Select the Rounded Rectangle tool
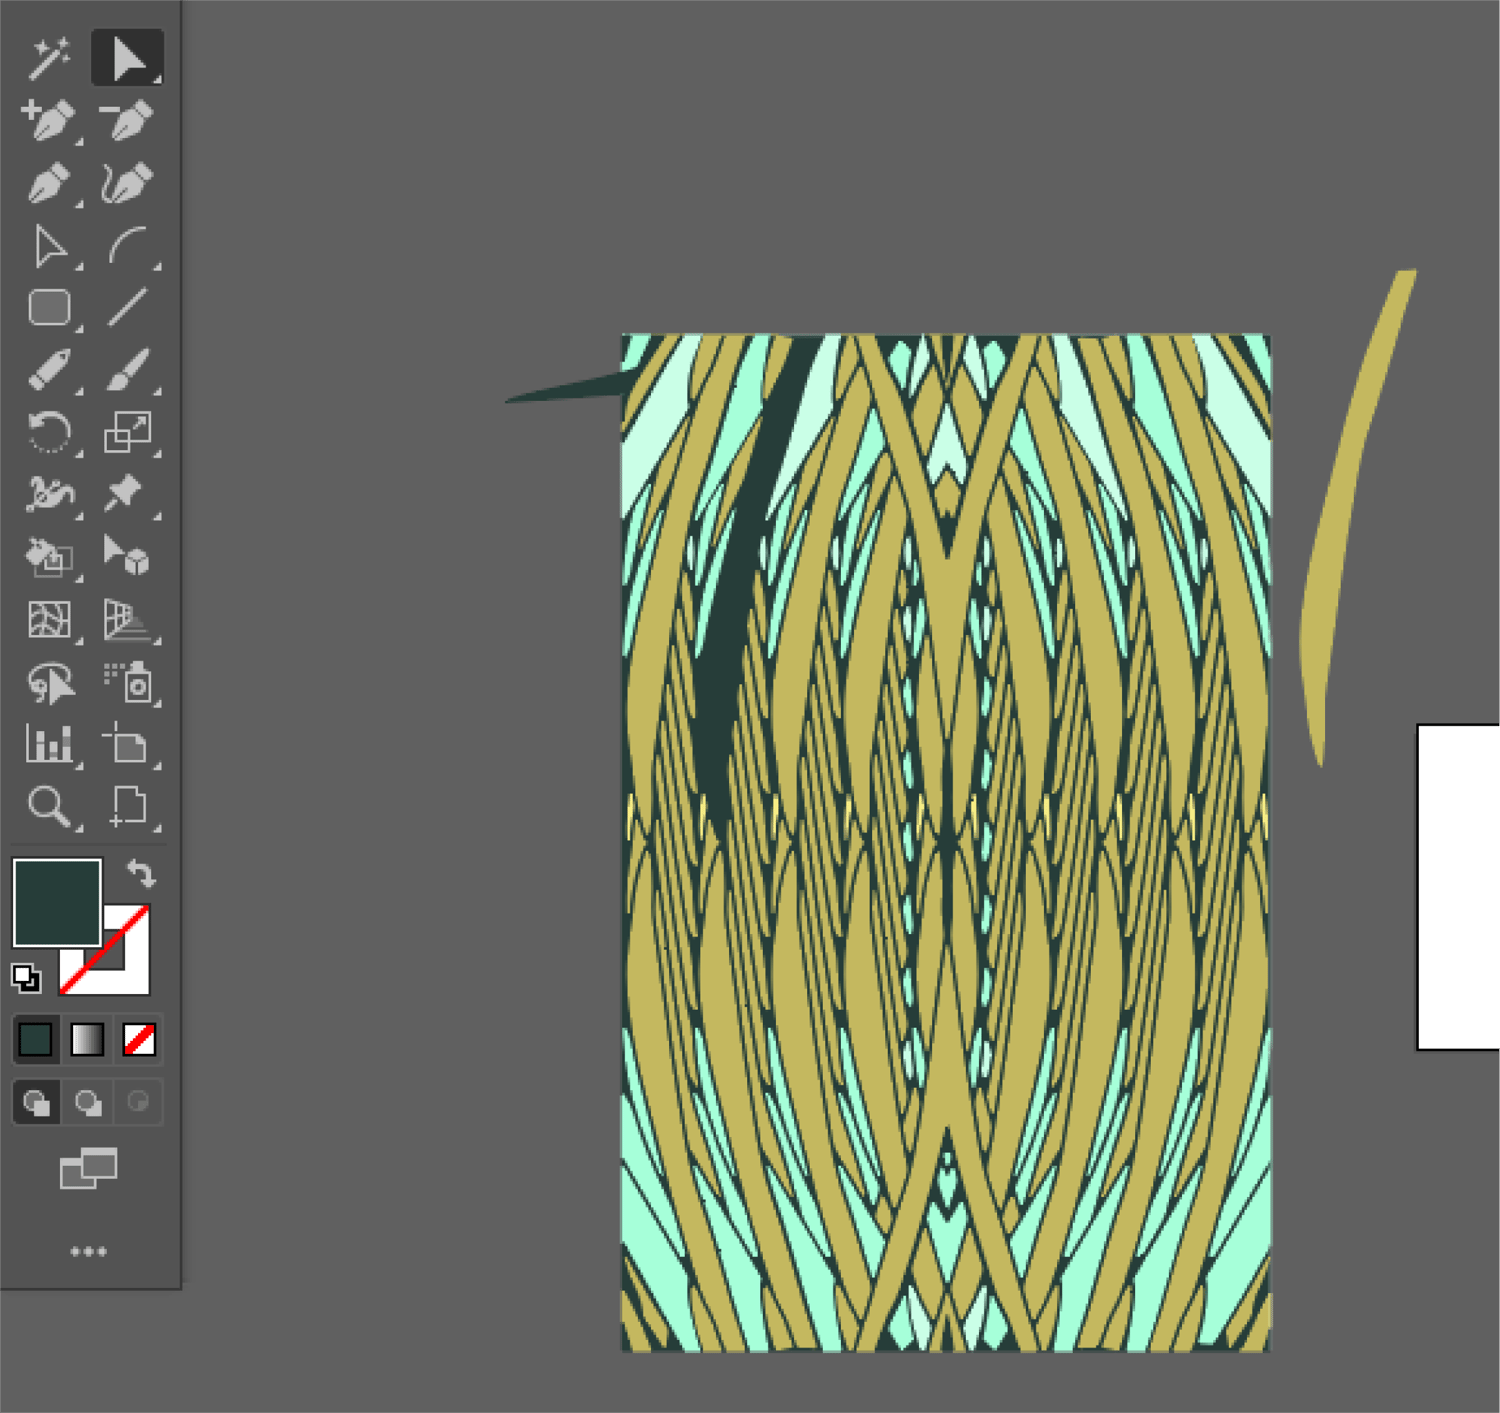The height and width of the screenshot is (1413, 1500). point(49,308)
